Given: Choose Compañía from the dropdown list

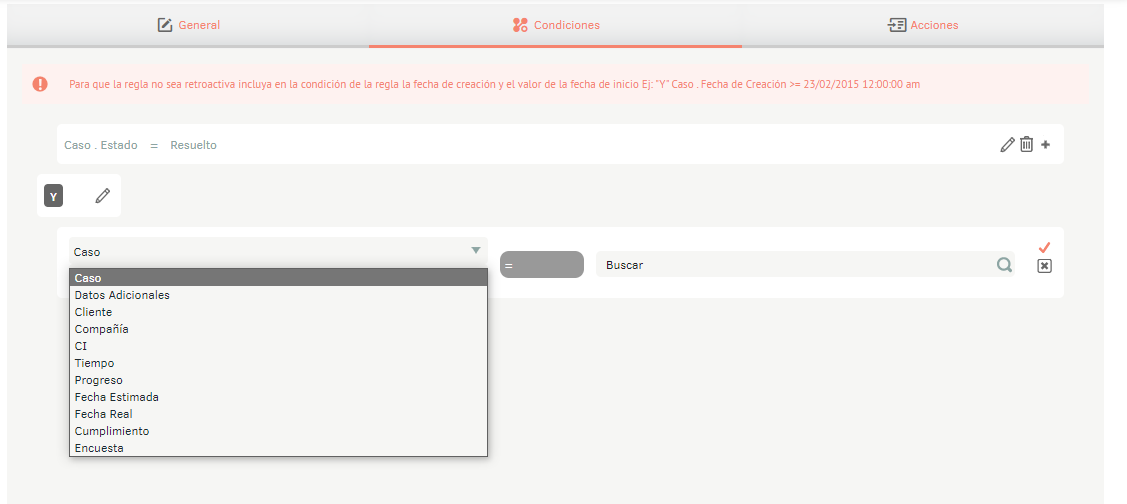Looking at the screenshot, I should tap(278, 329).
